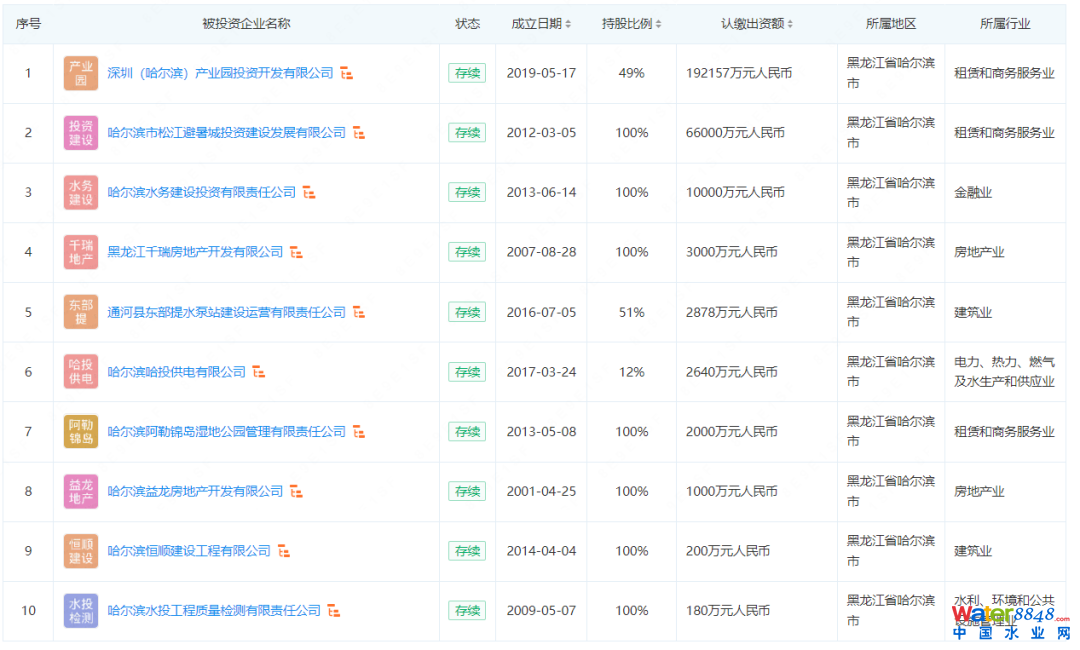This screenshot has width=1080, height=650.
Task: Click the 产业园 logo badge in row 1
Action: pos(81,73)
